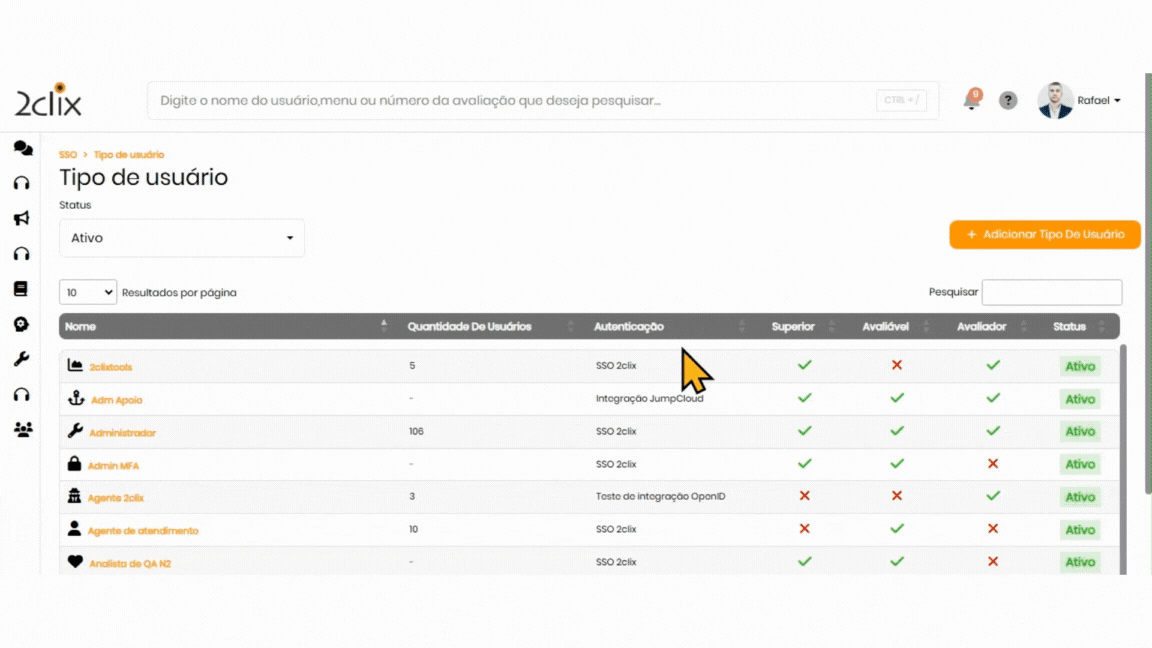Image resolution: width=1152 pixels, height=648 pixels.
Task: Open the Adm Apoio user type link
Action: [116, 400]
